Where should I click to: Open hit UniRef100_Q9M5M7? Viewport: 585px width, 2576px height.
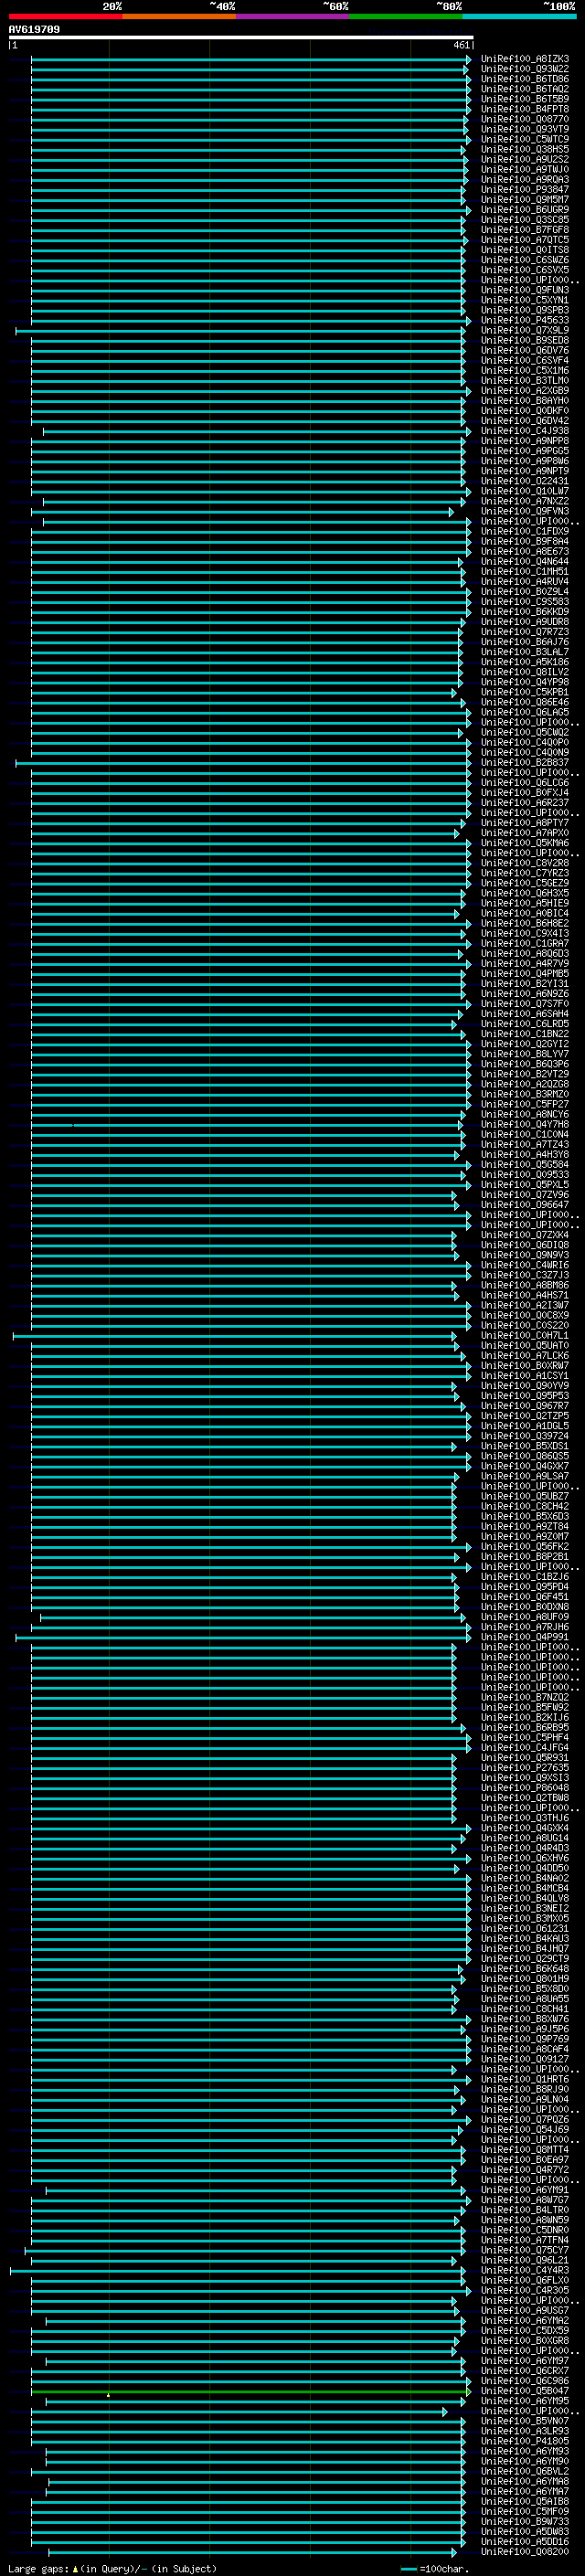pyautogui.click(x=524, y=199)
